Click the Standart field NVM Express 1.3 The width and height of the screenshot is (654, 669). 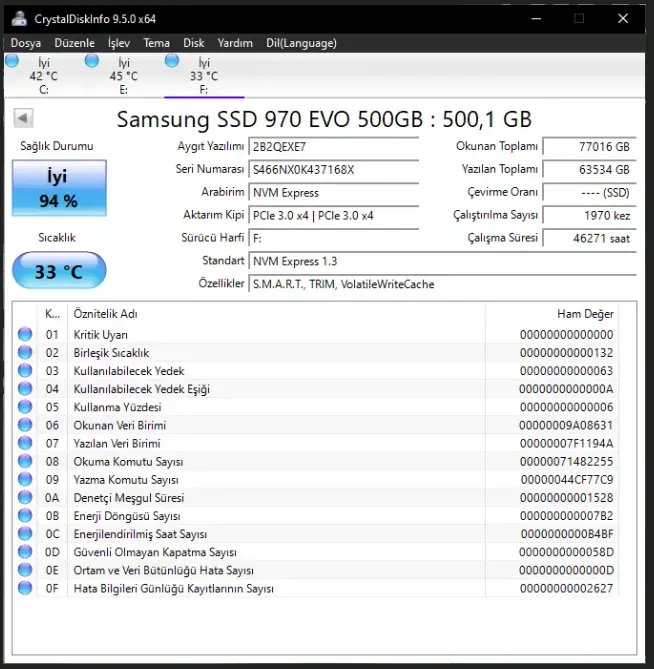coord(442,261)
